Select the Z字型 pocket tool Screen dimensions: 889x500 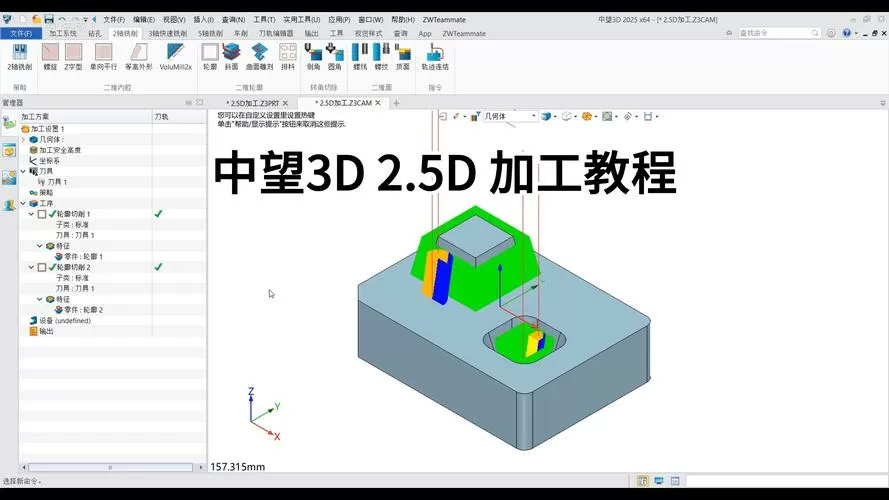(x=73, y=57)
